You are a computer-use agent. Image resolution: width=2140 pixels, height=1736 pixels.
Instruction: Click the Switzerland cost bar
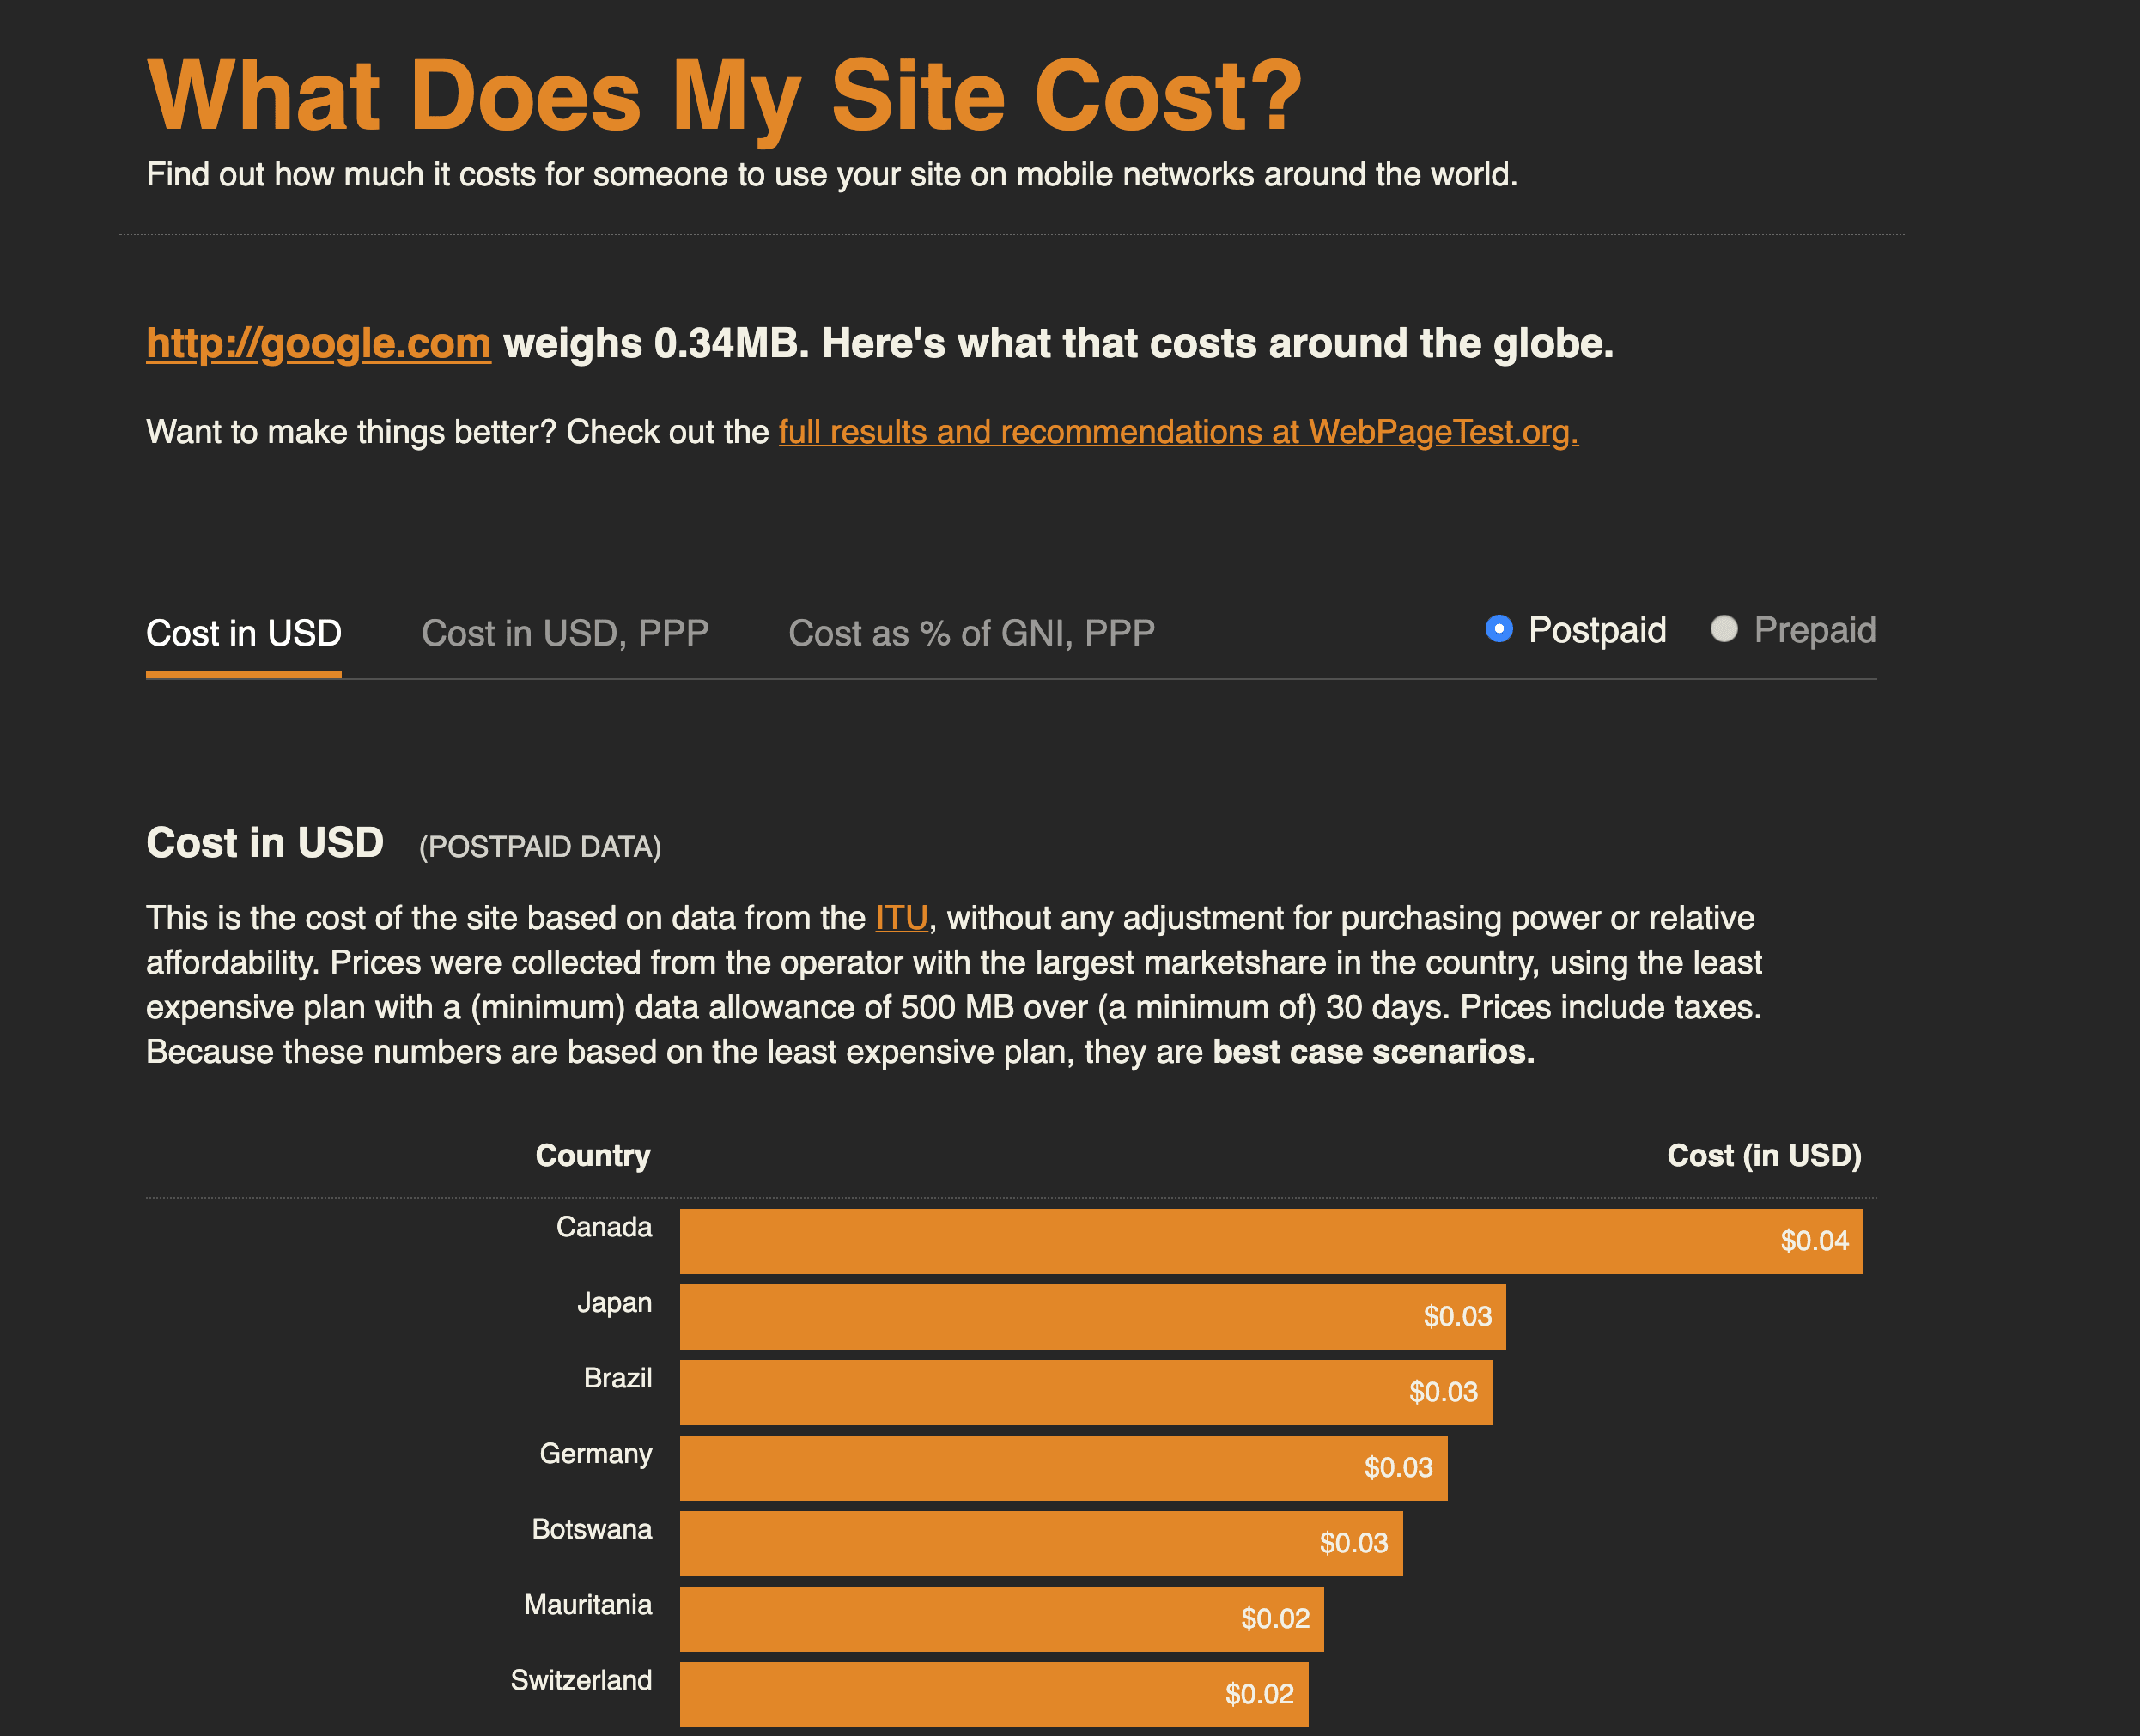993,1694
